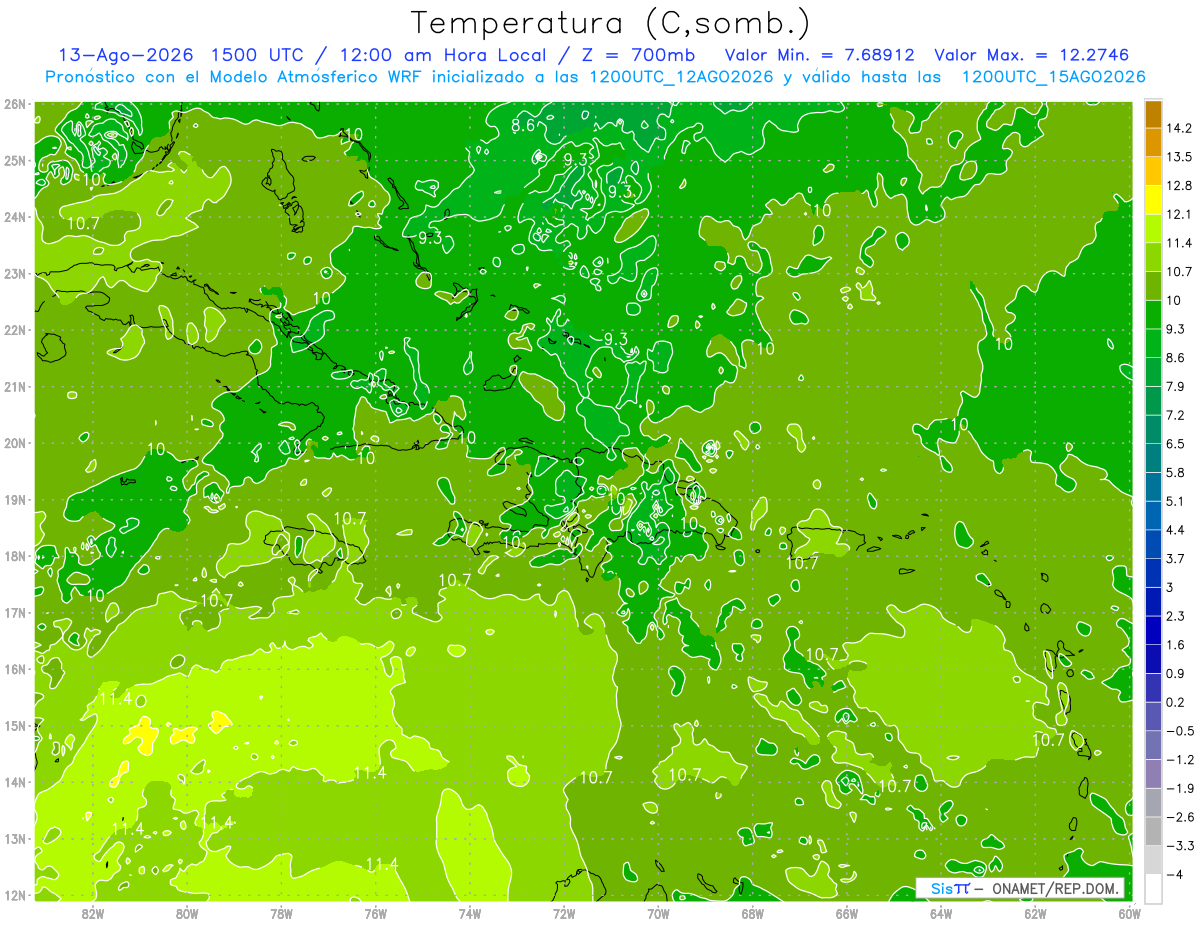Viewport: 1200px width, 927px height.
Task: Click the 60W longitude axis label
Action: (x=1130, y=913)
